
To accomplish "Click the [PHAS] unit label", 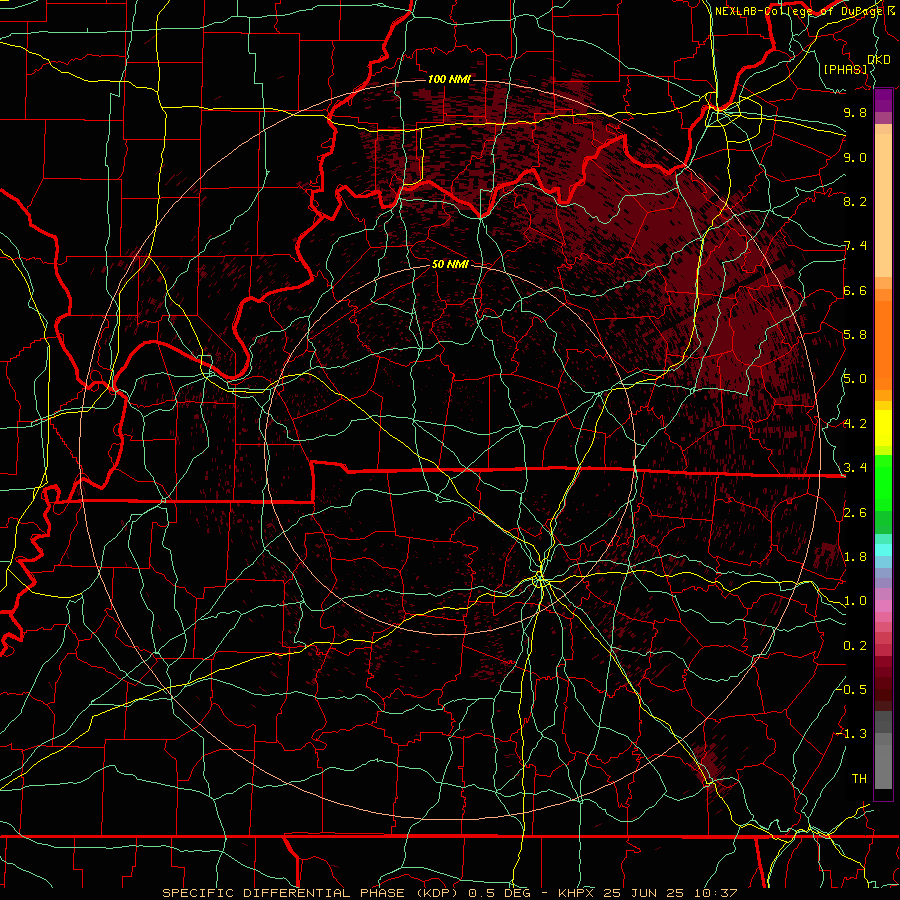I will pos(845,69).
